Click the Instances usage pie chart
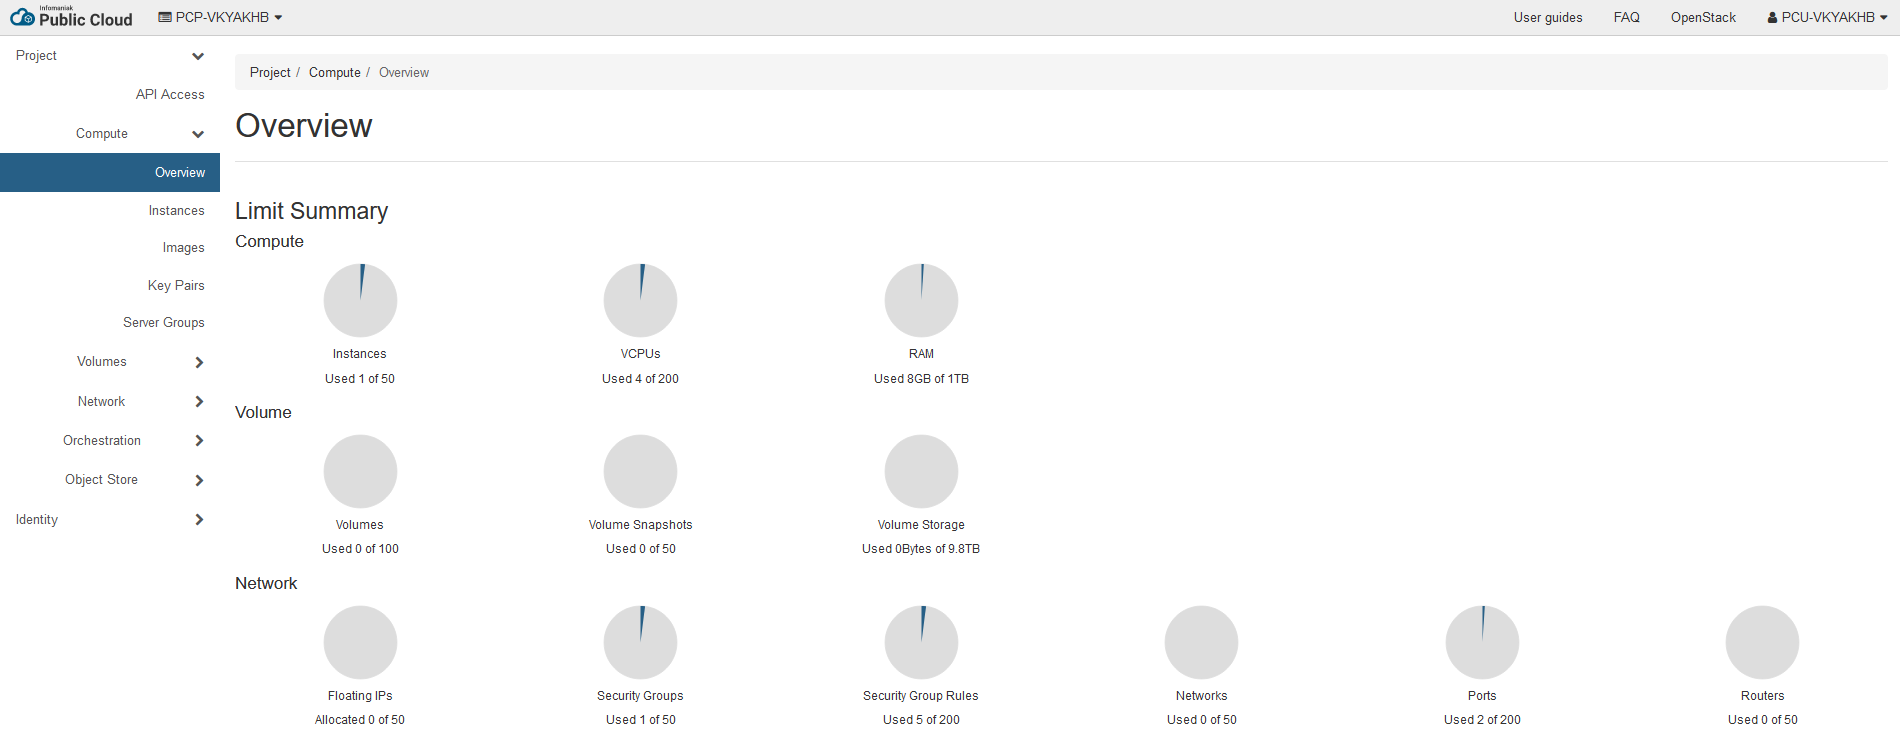Image resolution: width=1900 pixels, height=740 pixels. coord(360,300)
